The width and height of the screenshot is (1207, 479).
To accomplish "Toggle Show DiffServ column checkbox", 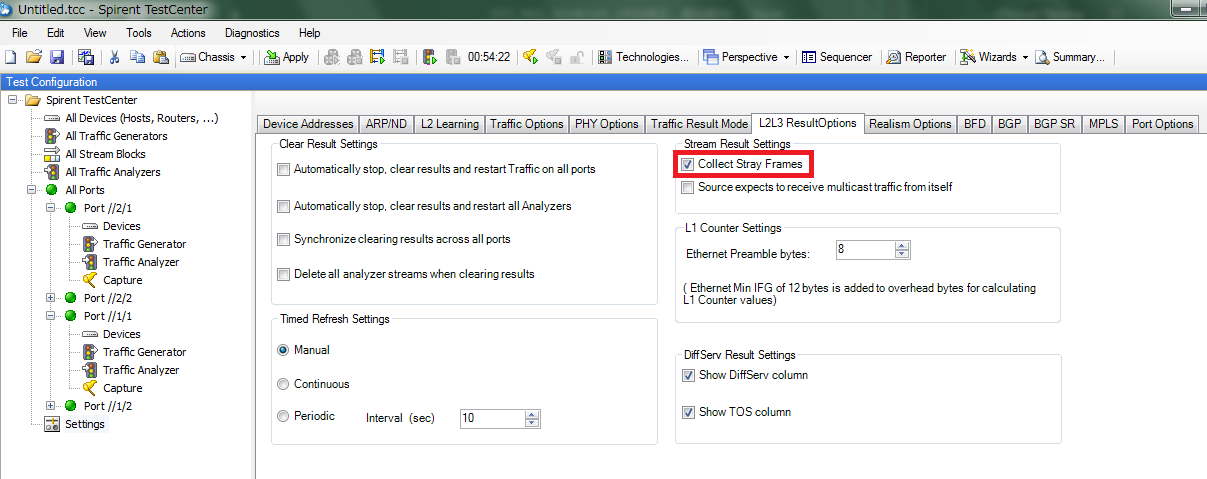I will pyautogui.click(x=688, y=375).
